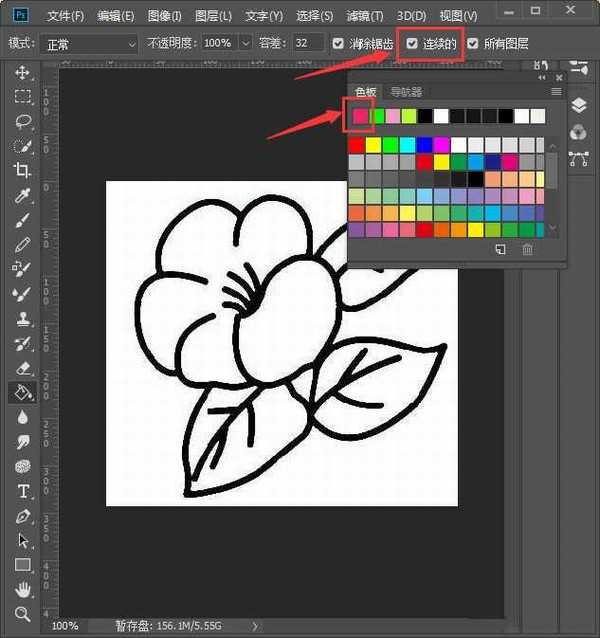Screen dimensions: 600x638
Task: Toggle the 消除锯齿 checkbox
Action: (338, 45)
